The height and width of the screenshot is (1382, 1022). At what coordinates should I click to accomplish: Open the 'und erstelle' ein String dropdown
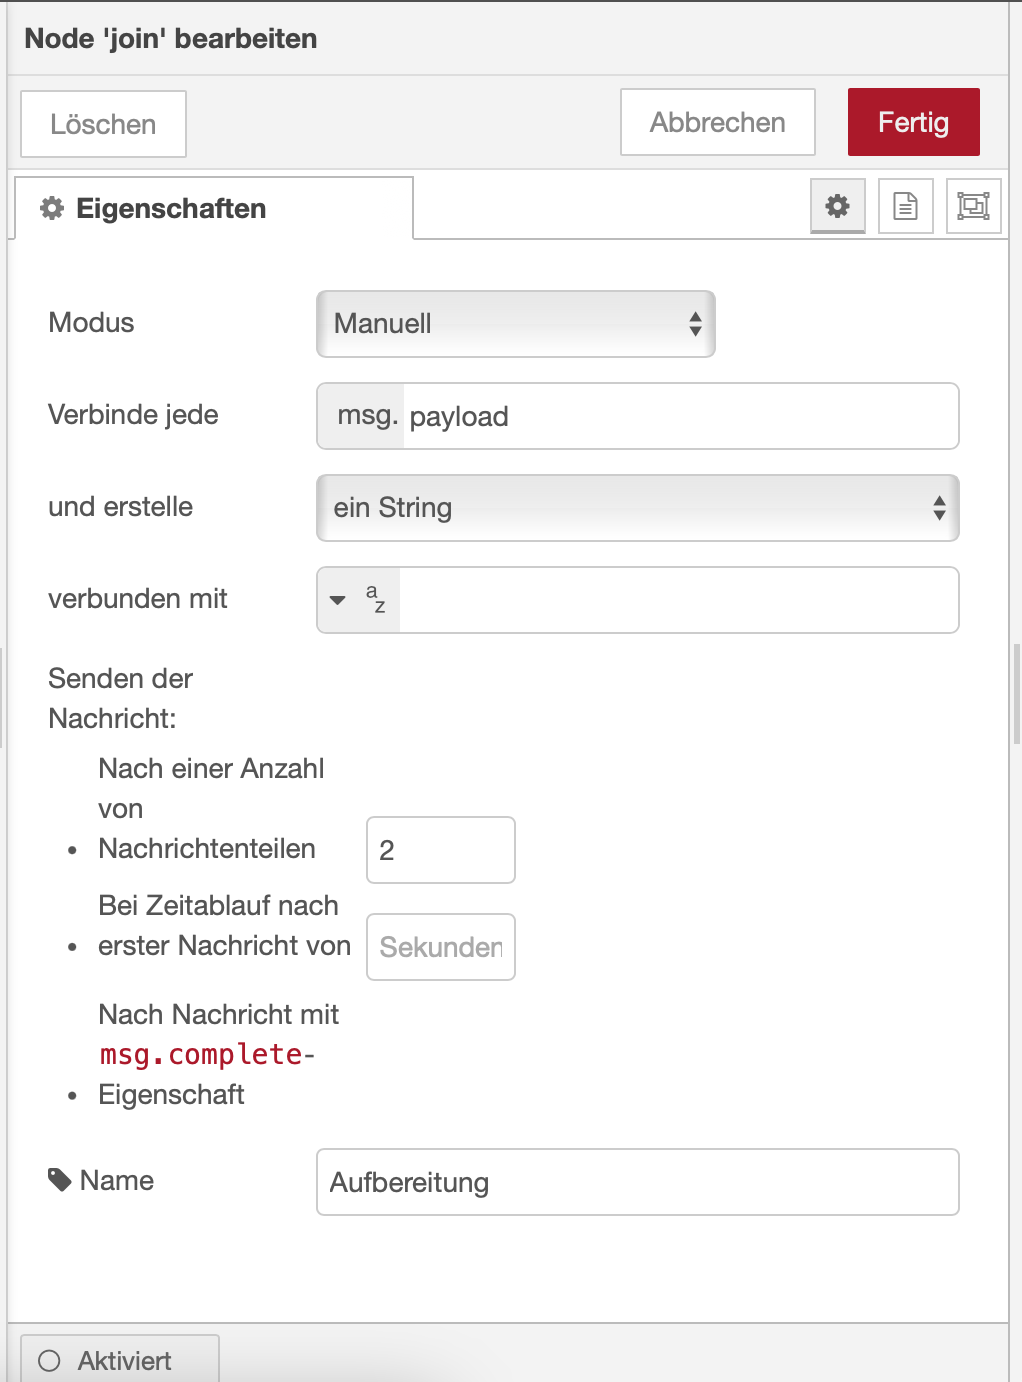point(637,508)
